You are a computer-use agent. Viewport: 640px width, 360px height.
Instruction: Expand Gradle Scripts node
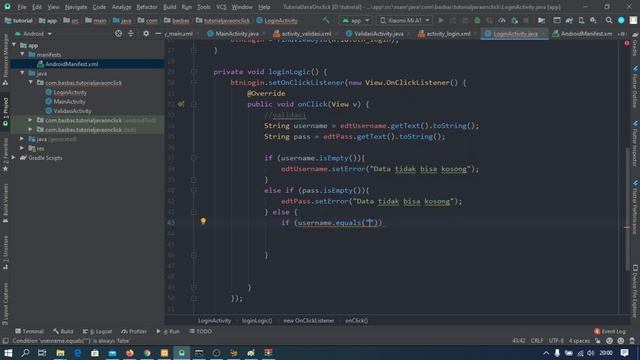click(x=14, y=158)
